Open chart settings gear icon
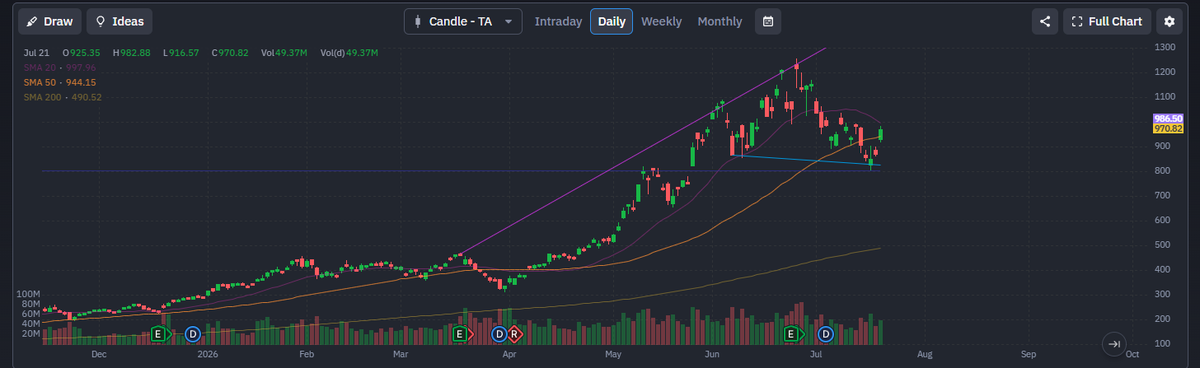The width and height of the screenshot is (1200, 368). coord(1170,21)
